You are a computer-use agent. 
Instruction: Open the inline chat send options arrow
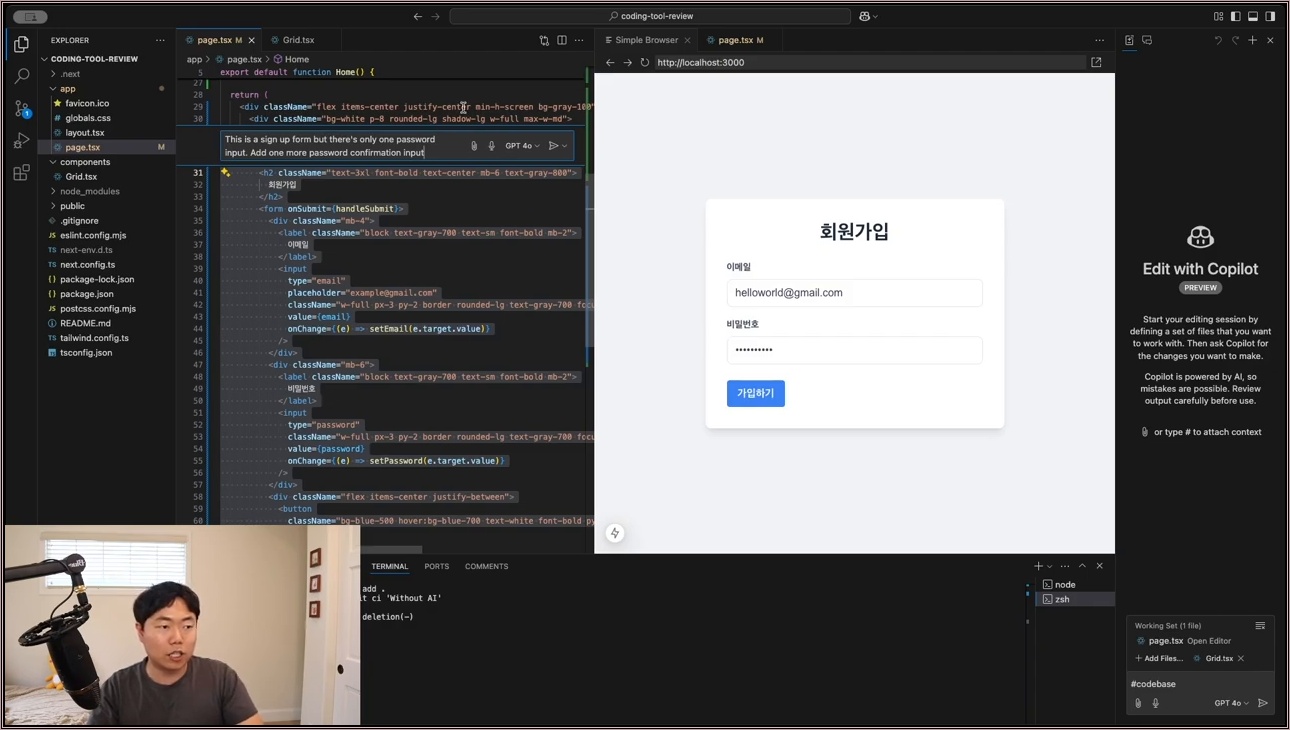565,146
